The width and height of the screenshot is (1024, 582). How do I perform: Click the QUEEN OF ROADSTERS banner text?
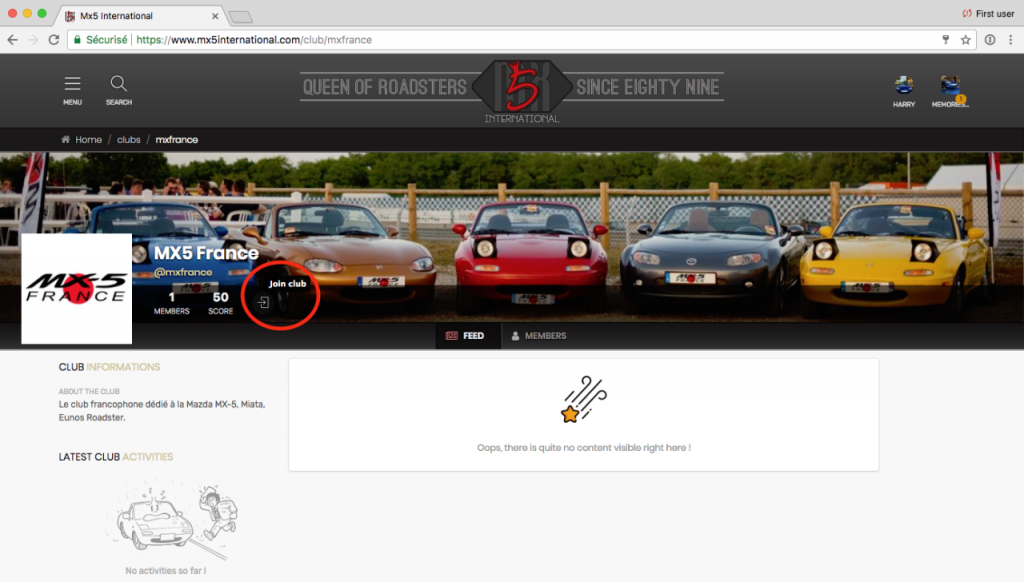[385, 87]
